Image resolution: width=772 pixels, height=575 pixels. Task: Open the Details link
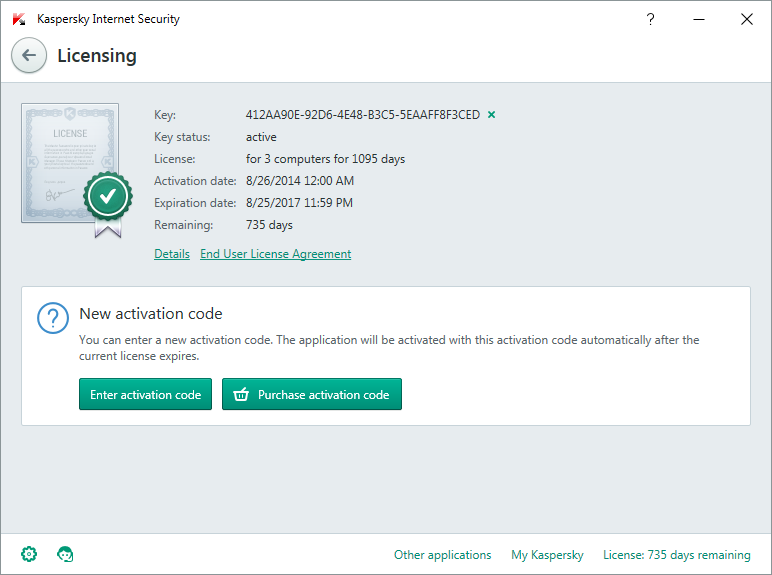pyautogui.click(x=172, y=254)
